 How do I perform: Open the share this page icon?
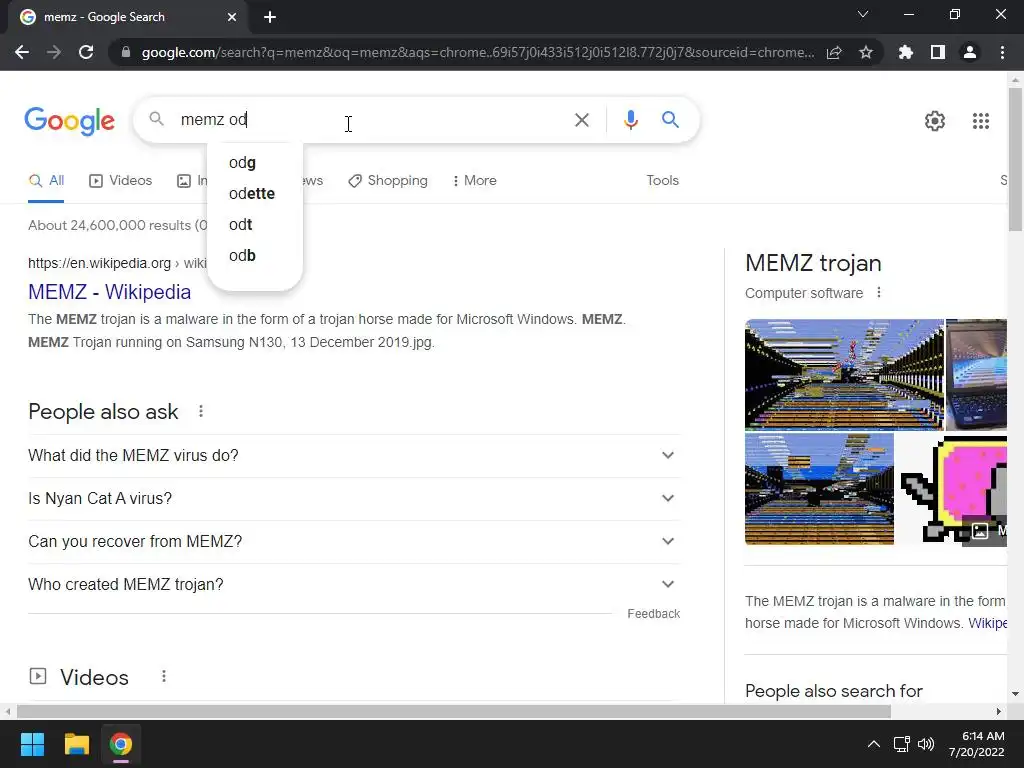[834, 52]
